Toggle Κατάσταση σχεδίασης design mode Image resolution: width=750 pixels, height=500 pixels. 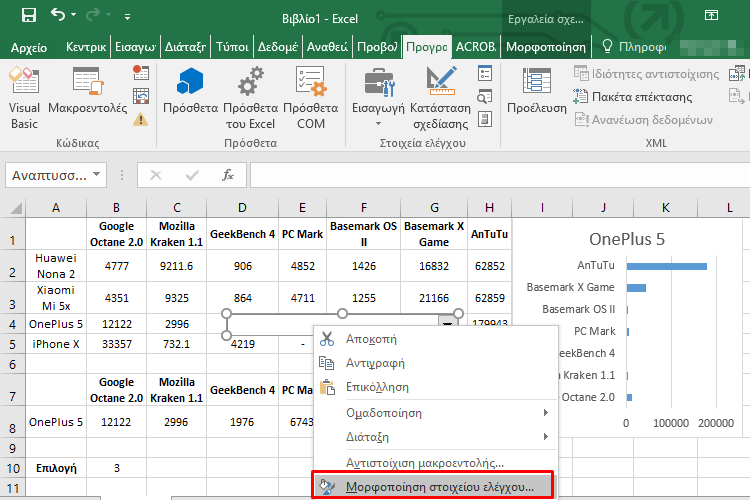[441, 98]
